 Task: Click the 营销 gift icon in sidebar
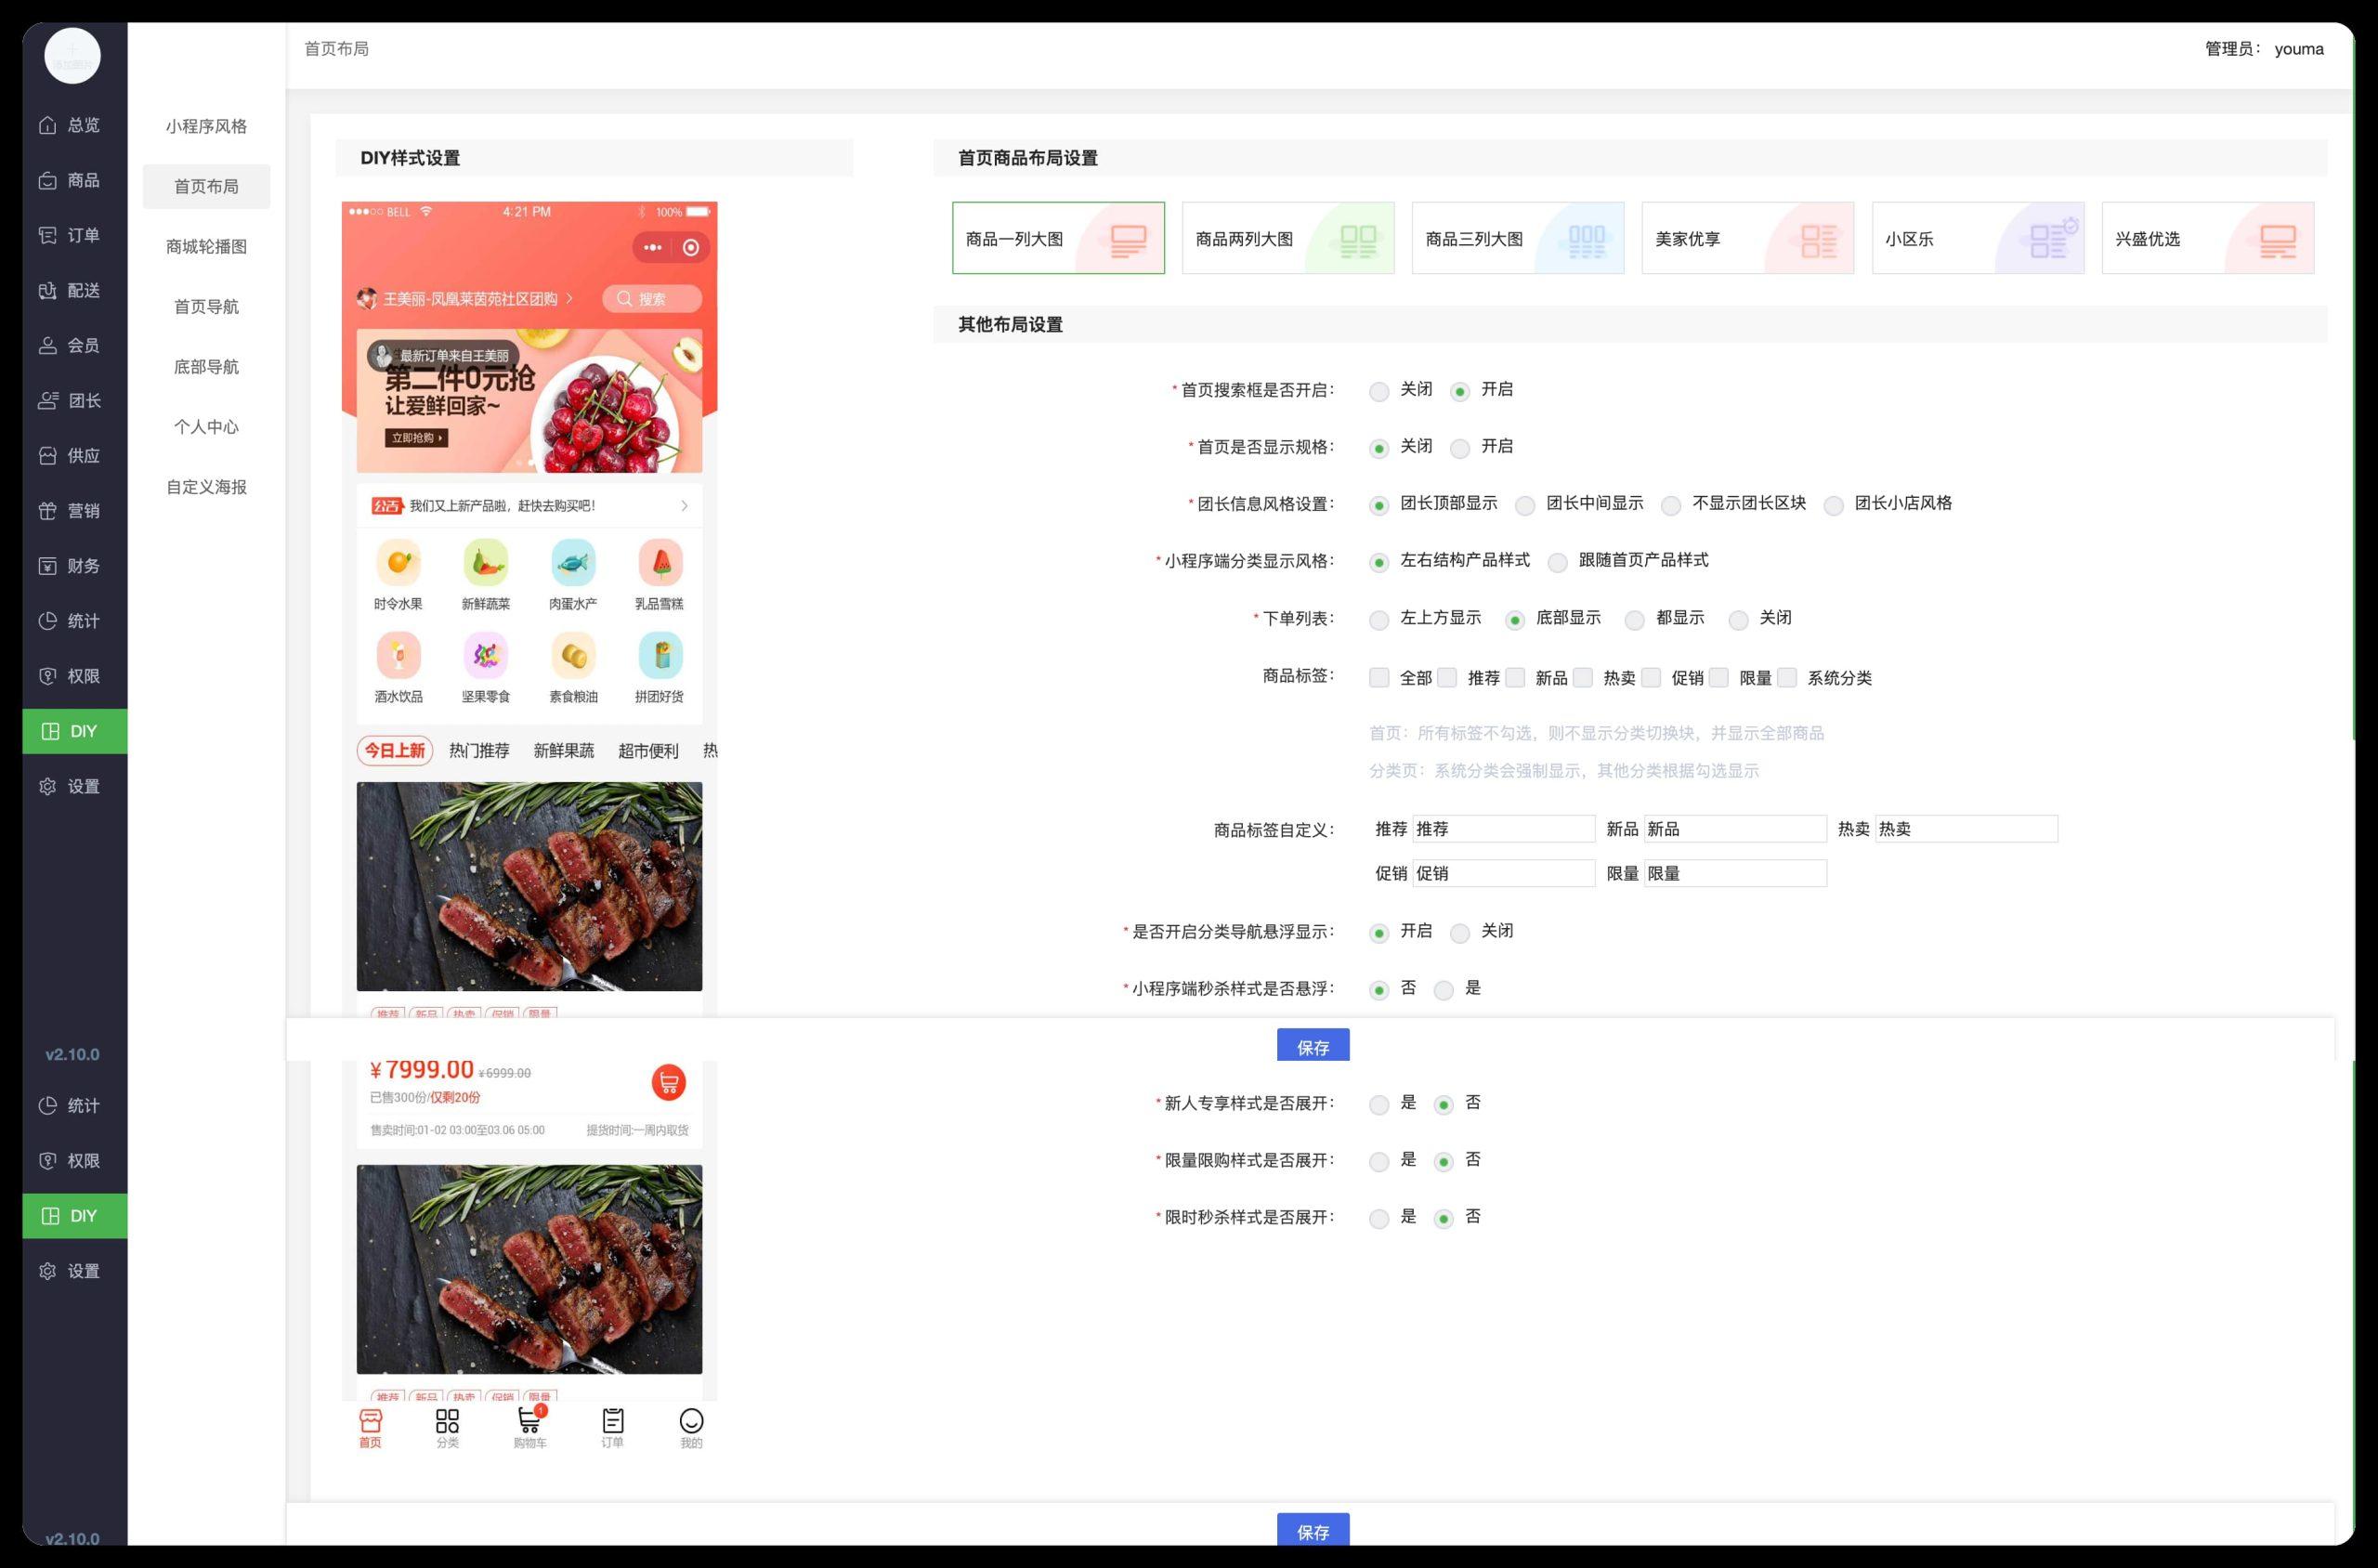coord(47,511)
